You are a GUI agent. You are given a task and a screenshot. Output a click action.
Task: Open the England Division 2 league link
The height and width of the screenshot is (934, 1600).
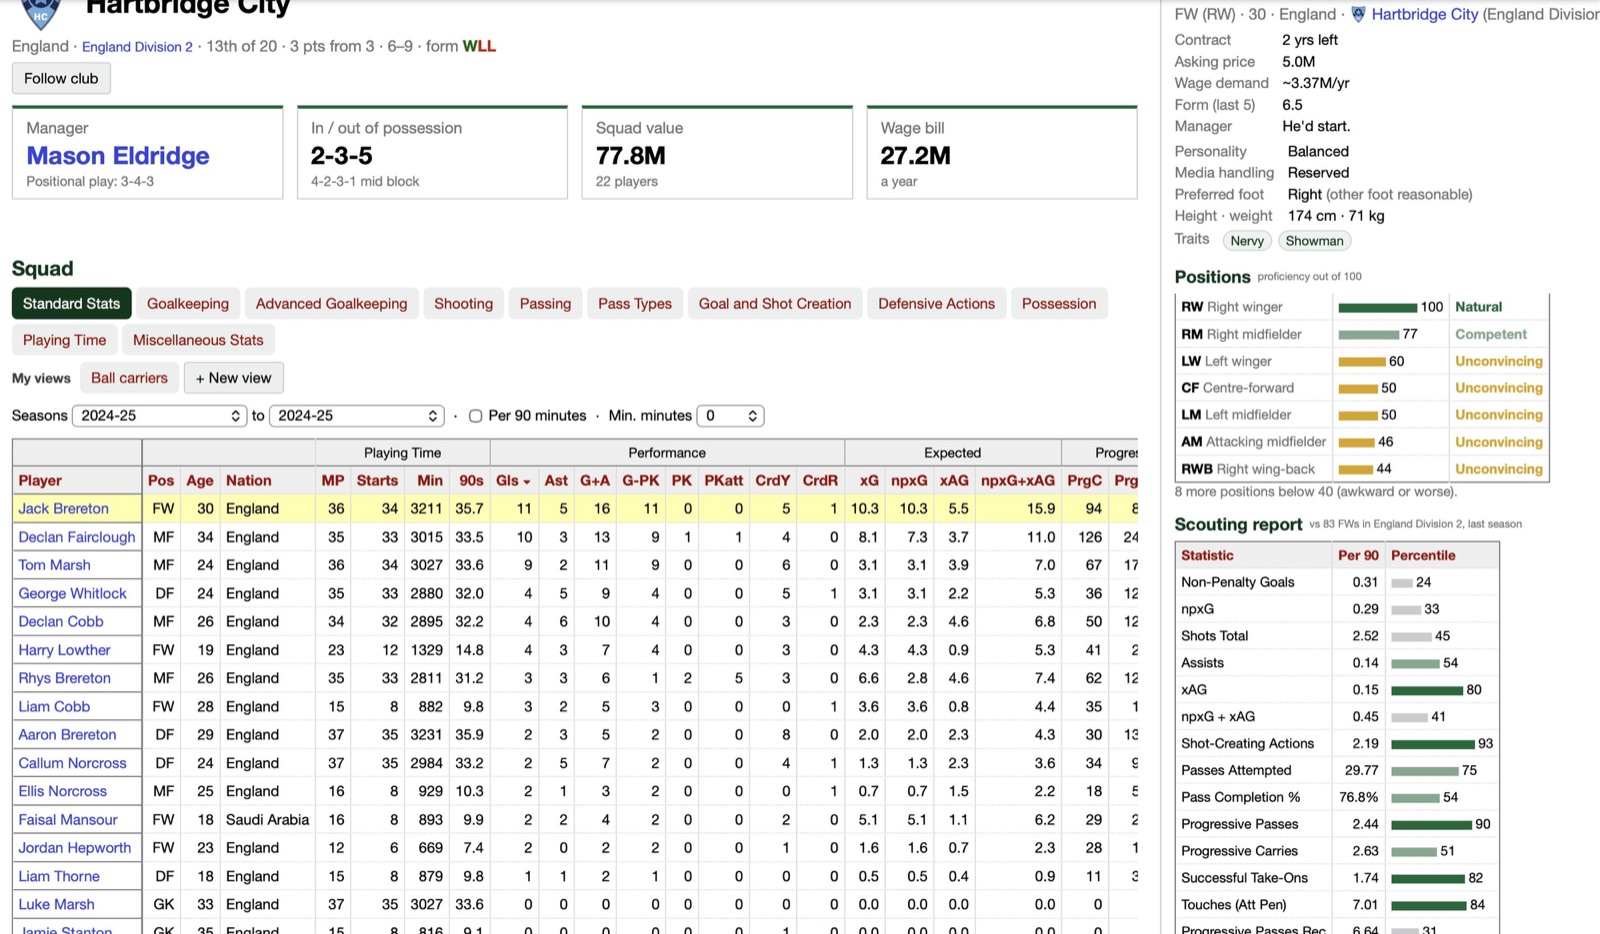[x=137, y=47]
